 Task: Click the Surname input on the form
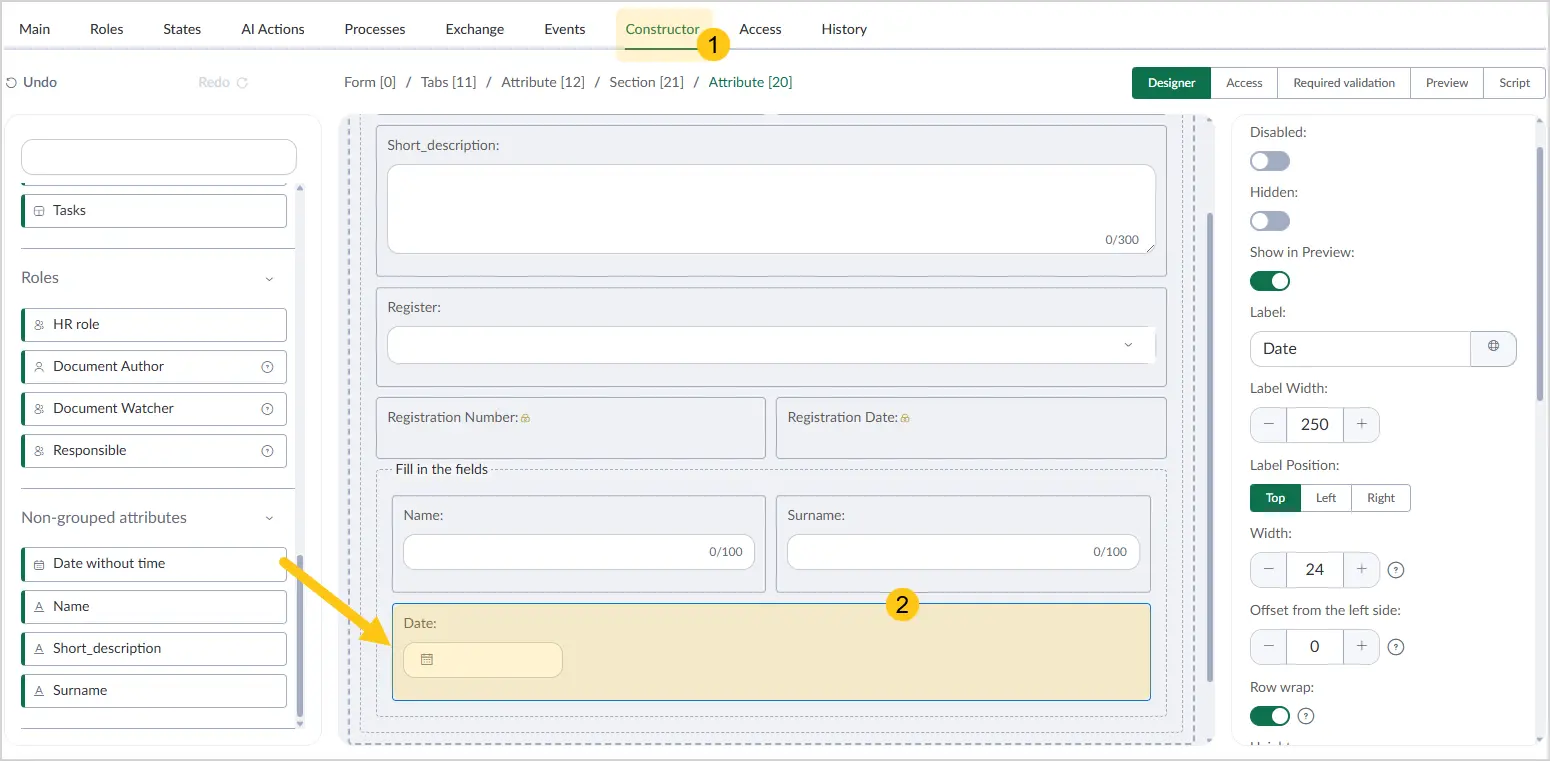(x=963, y=552)
